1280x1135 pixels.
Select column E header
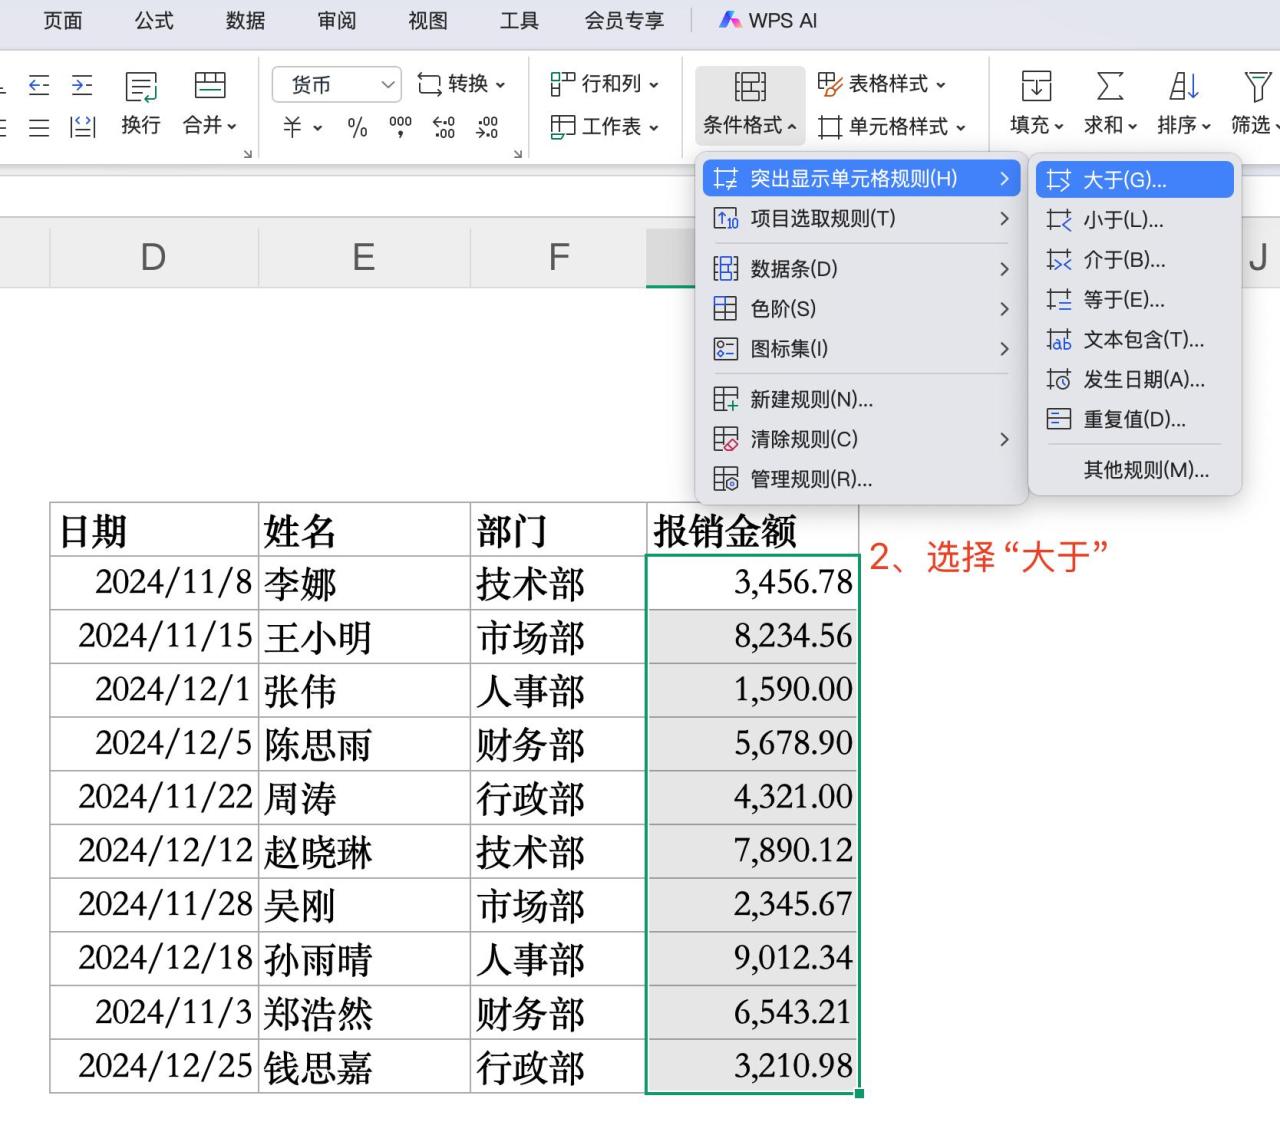pyautogui.click(x=364, y=258)
